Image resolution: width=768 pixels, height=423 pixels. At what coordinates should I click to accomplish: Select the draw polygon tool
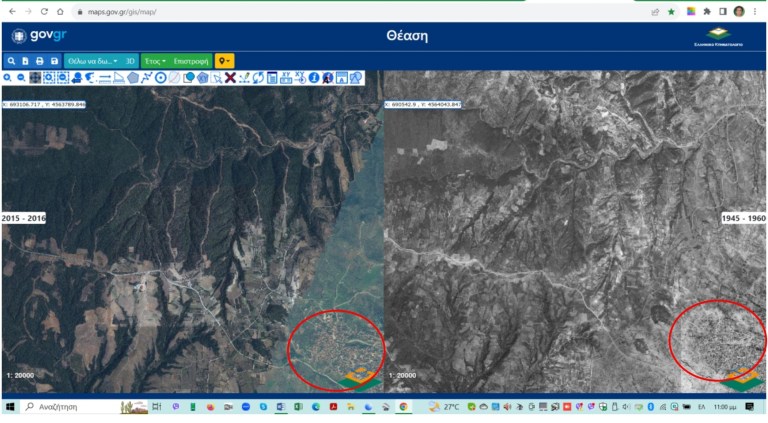(133, 78)
